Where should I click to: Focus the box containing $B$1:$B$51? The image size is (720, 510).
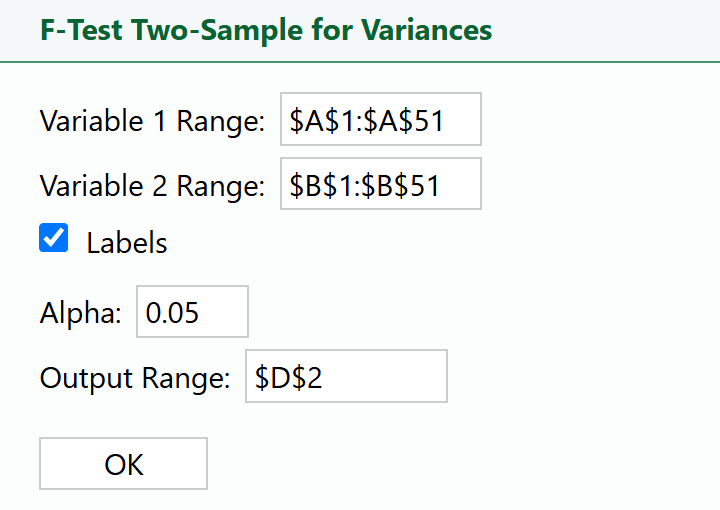tap(381, 184)
